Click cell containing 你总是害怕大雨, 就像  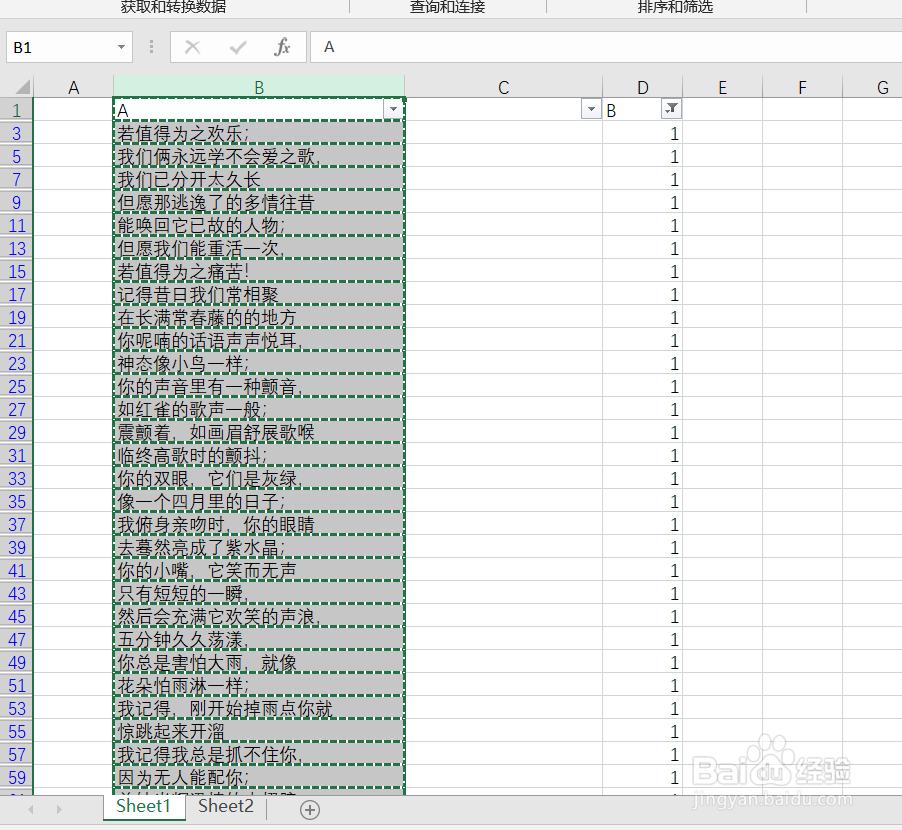point(259,662)
